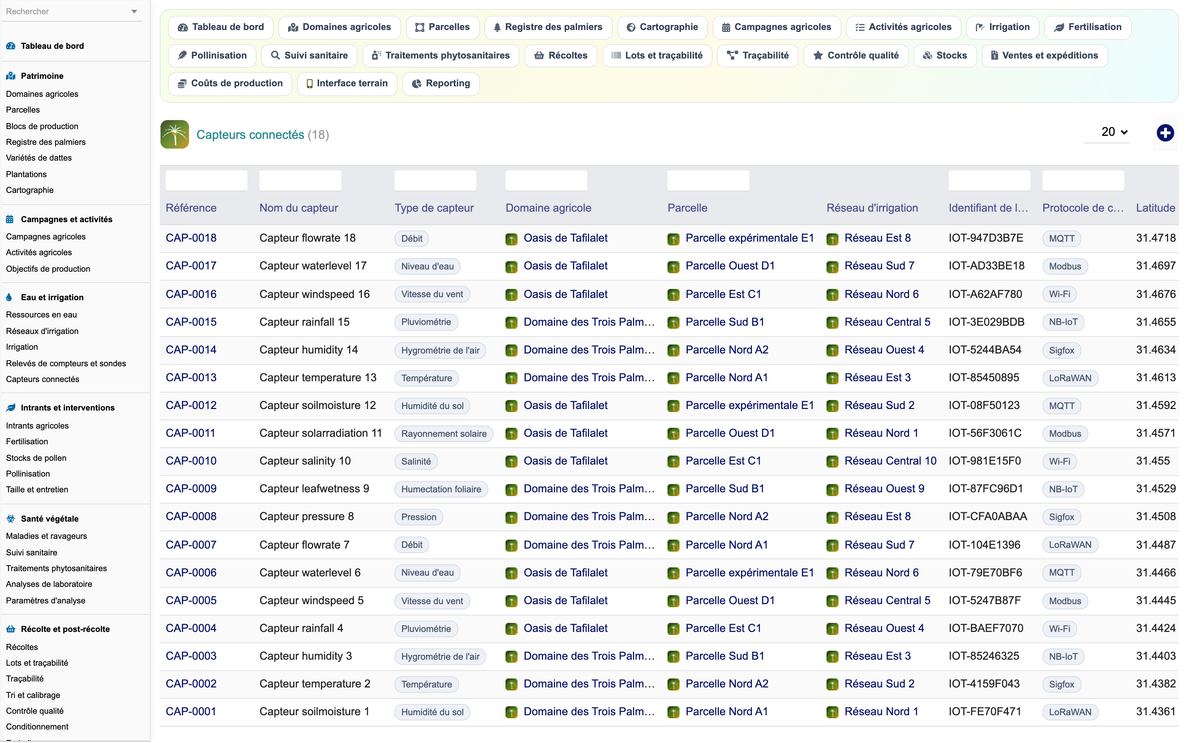Click the Pression type badge

(419, 517)
